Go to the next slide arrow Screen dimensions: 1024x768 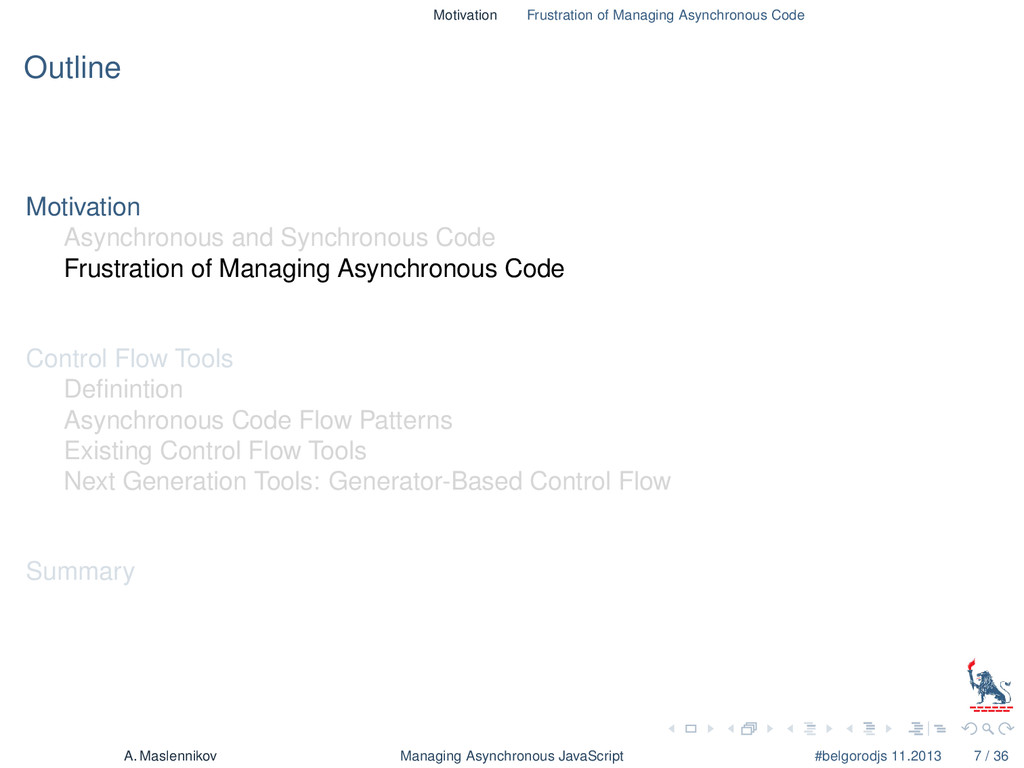pyautogui.click(x=711, y=728)
